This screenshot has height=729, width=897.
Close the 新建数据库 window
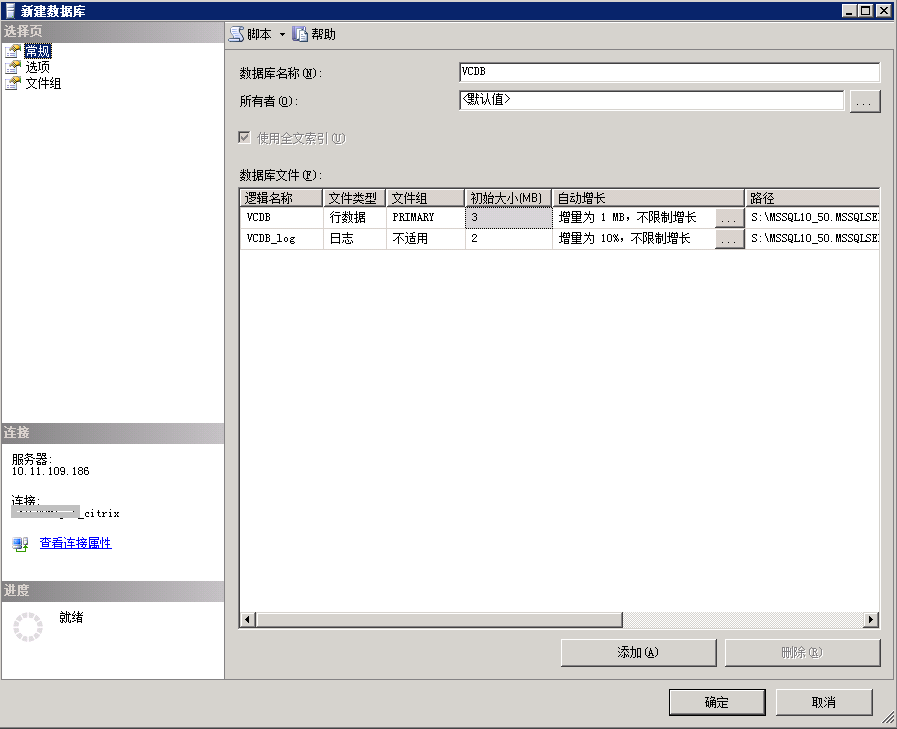pyautogui.click(x=883, y=10)
